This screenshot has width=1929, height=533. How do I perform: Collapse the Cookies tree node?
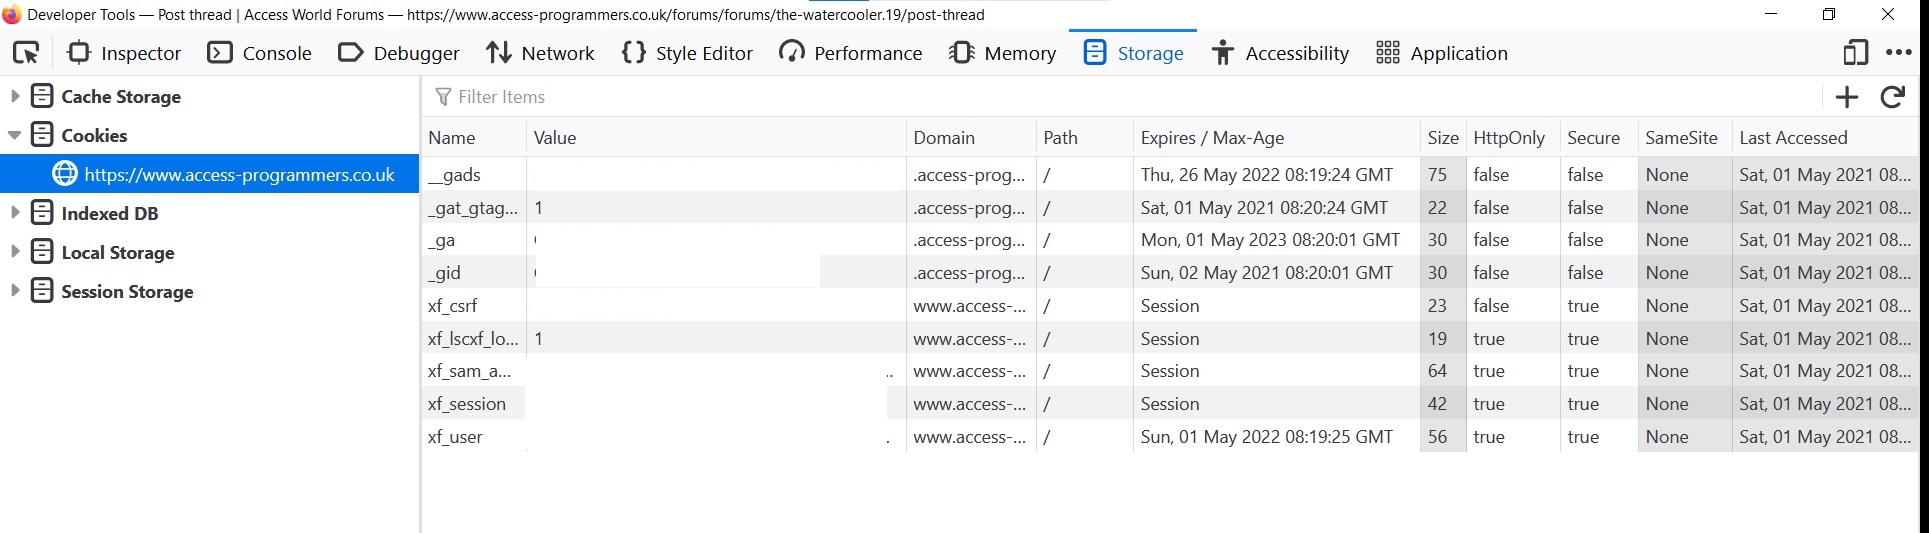pos(14,135)
